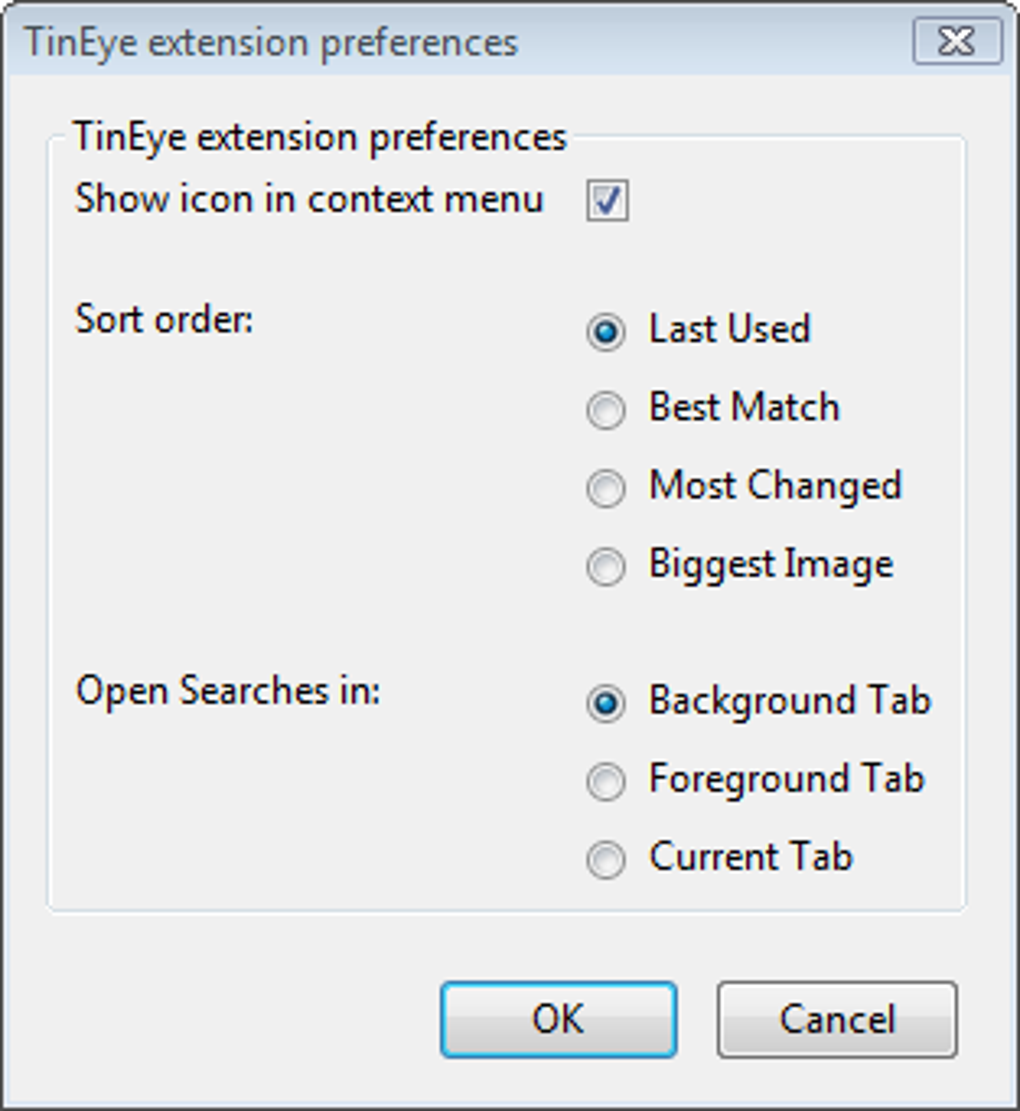Image resolution: width=1020 pixels, height=1111 pixels.
Task: Keep Last Used selected as sort order
Action: tap(605, 329)
